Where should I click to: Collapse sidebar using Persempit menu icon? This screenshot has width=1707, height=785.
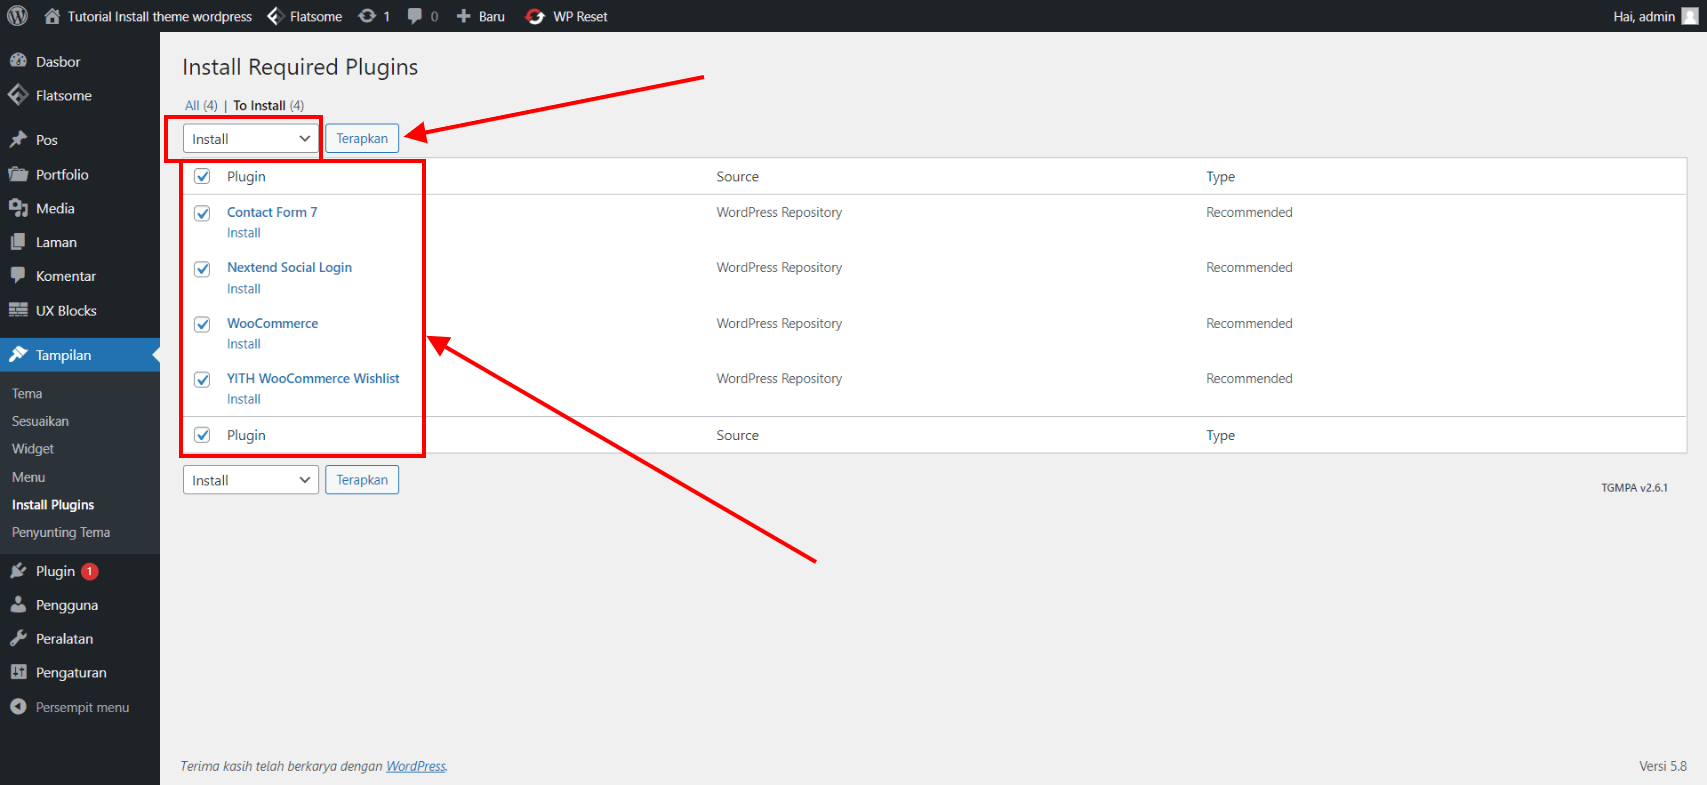(18, 707)
